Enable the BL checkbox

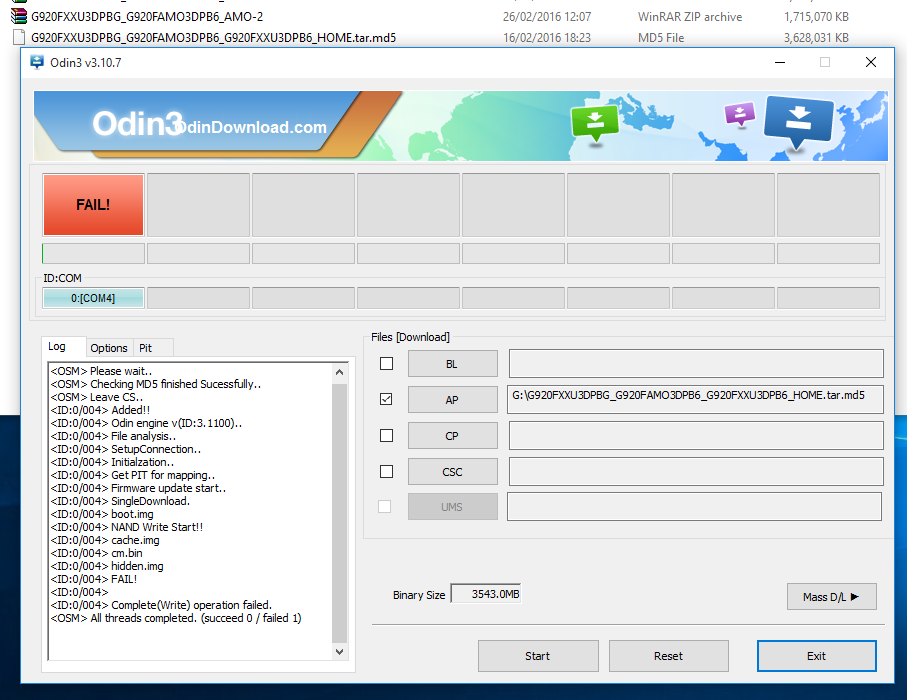click(386, 363)
